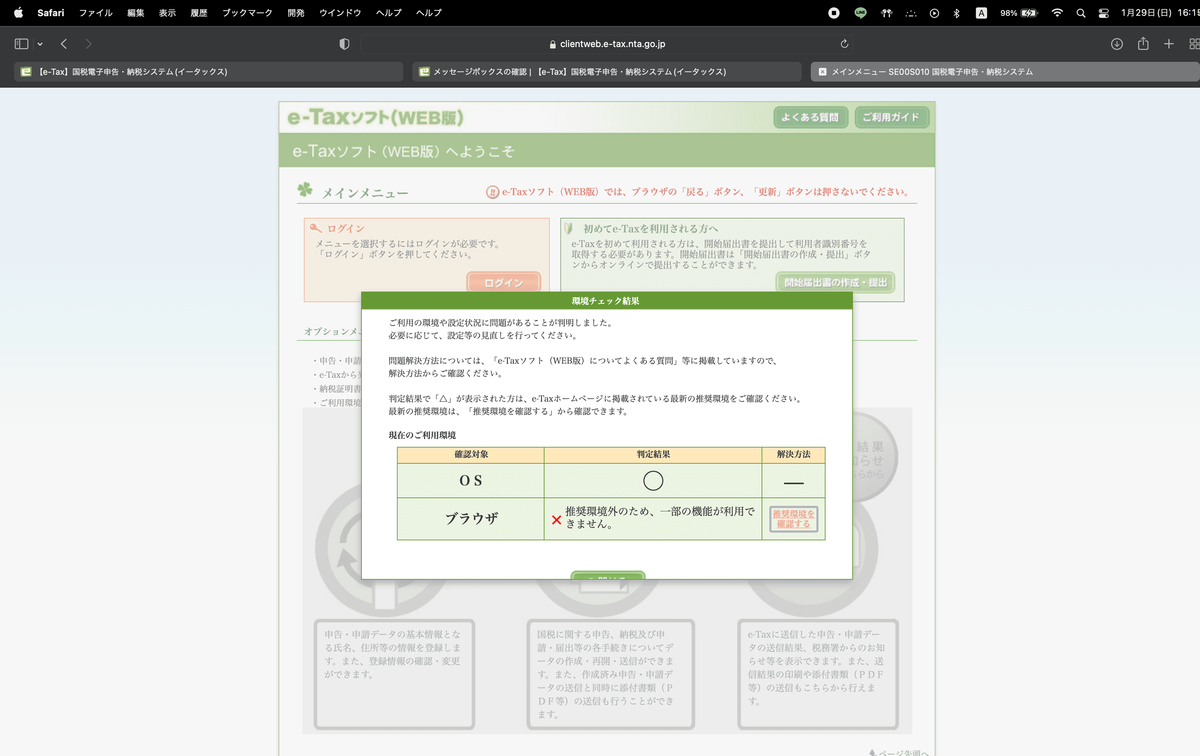Open the Apple menu
The image size is (1200, 756).
coord(17,13)
